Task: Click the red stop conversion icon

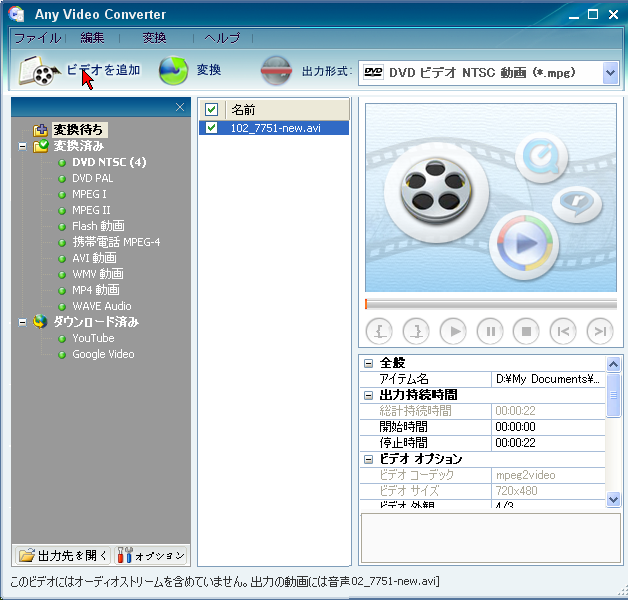Action: click(276, 71)
